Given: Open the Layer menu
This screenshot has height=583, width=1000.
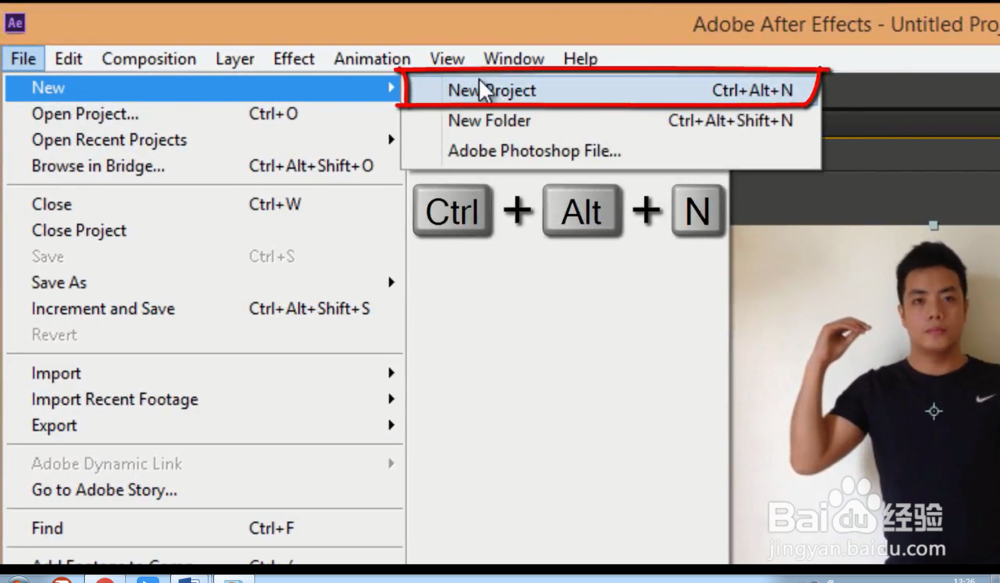Looking at the screenshot, I should coord(235,59).
